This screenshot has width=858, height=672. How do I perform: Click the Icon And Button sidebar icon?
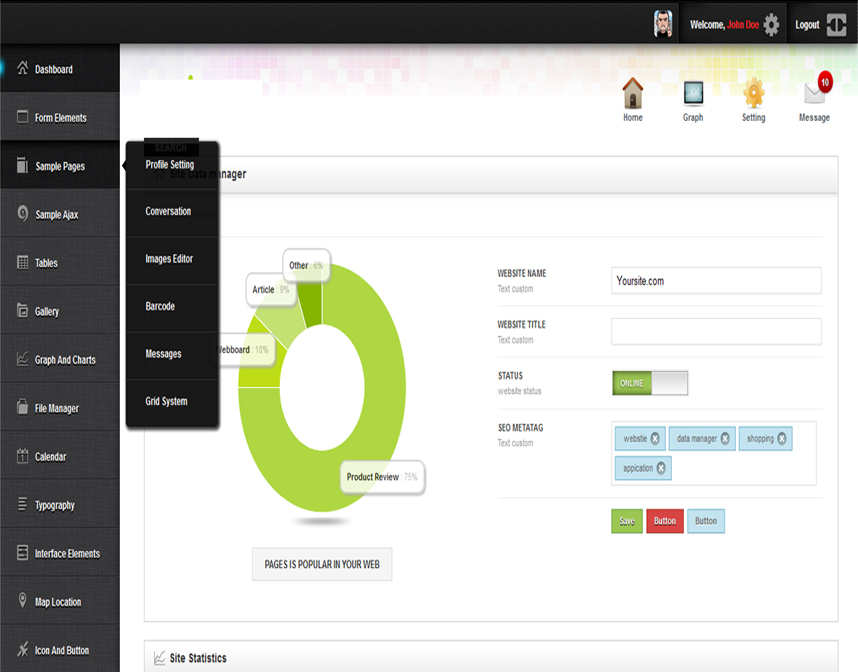(22, 649)
